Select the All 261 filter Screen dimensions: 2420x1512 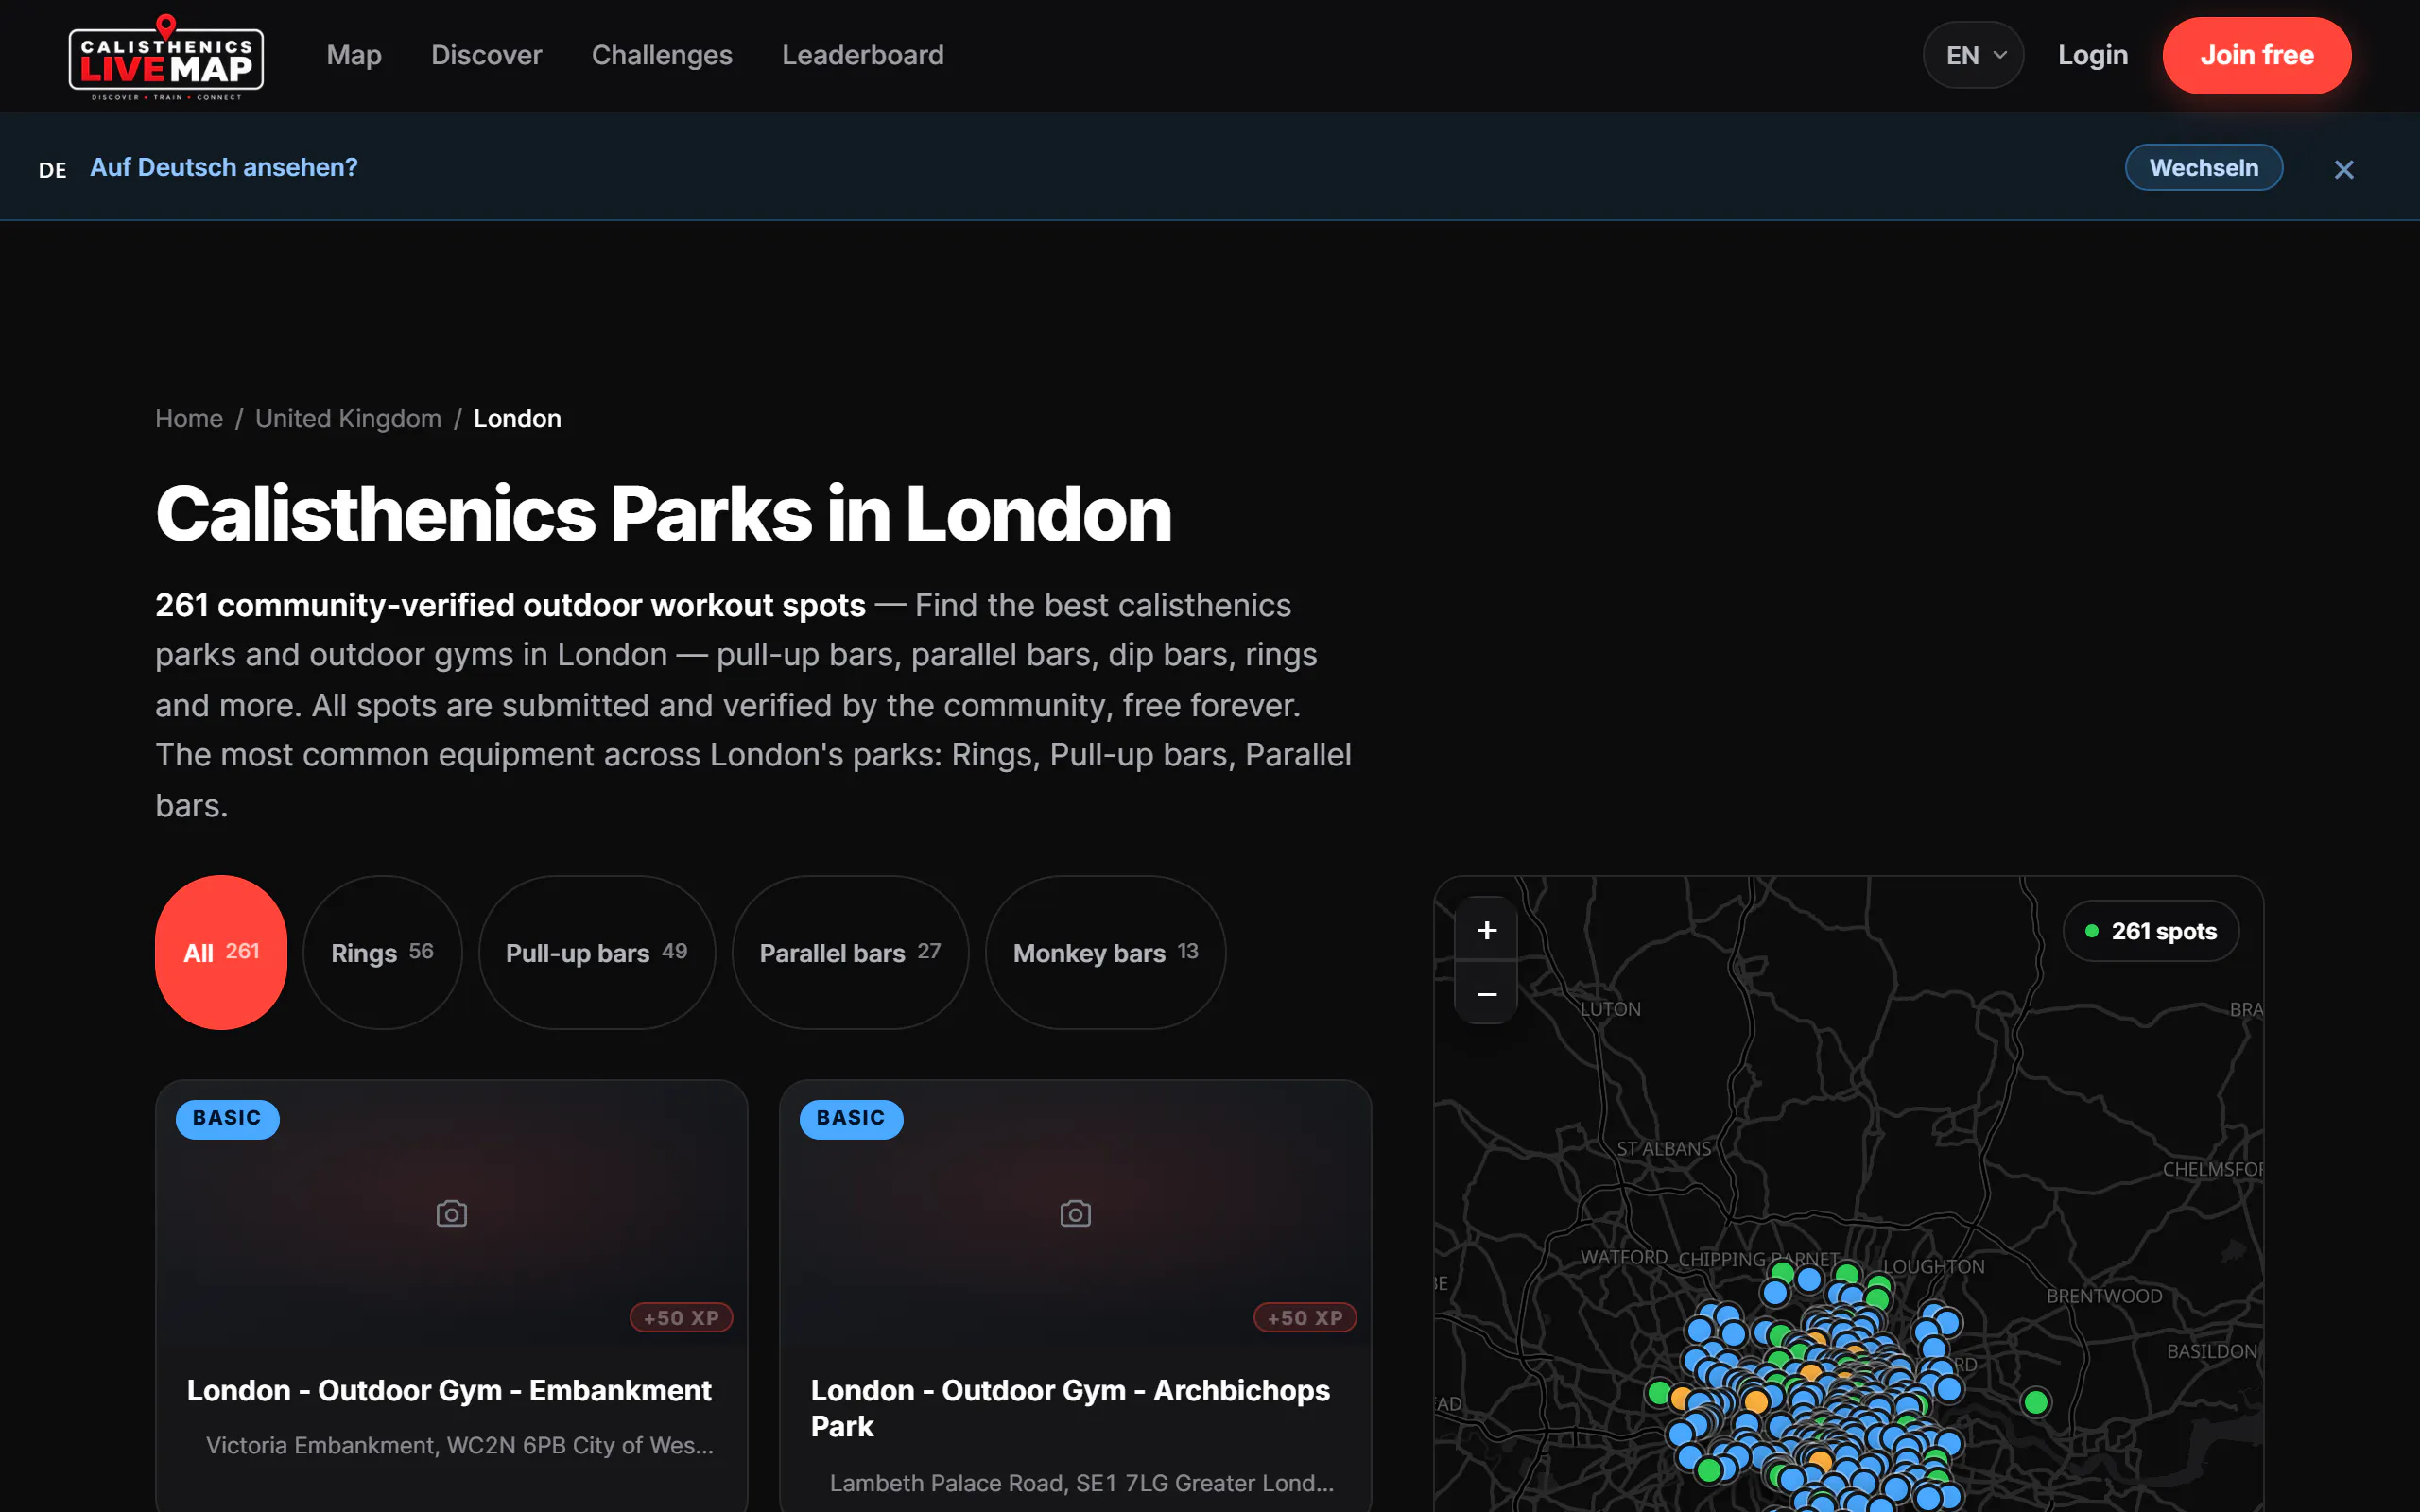point(221,952)
